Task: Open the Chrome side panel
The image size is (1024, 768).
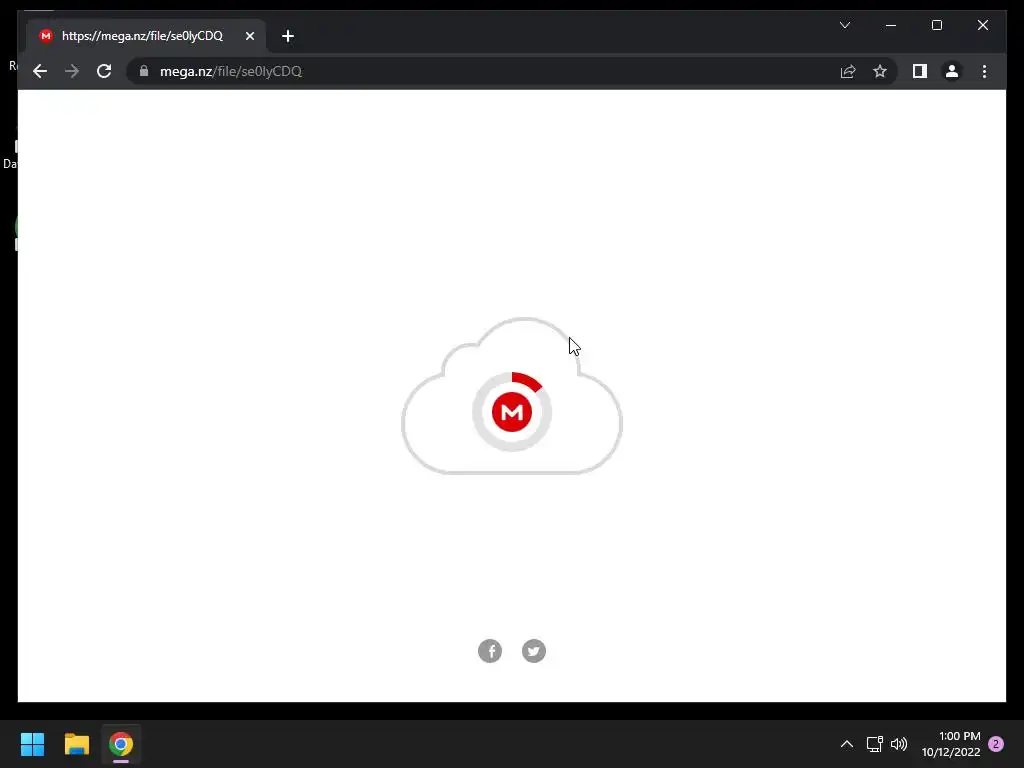Action: pos(920,71)
